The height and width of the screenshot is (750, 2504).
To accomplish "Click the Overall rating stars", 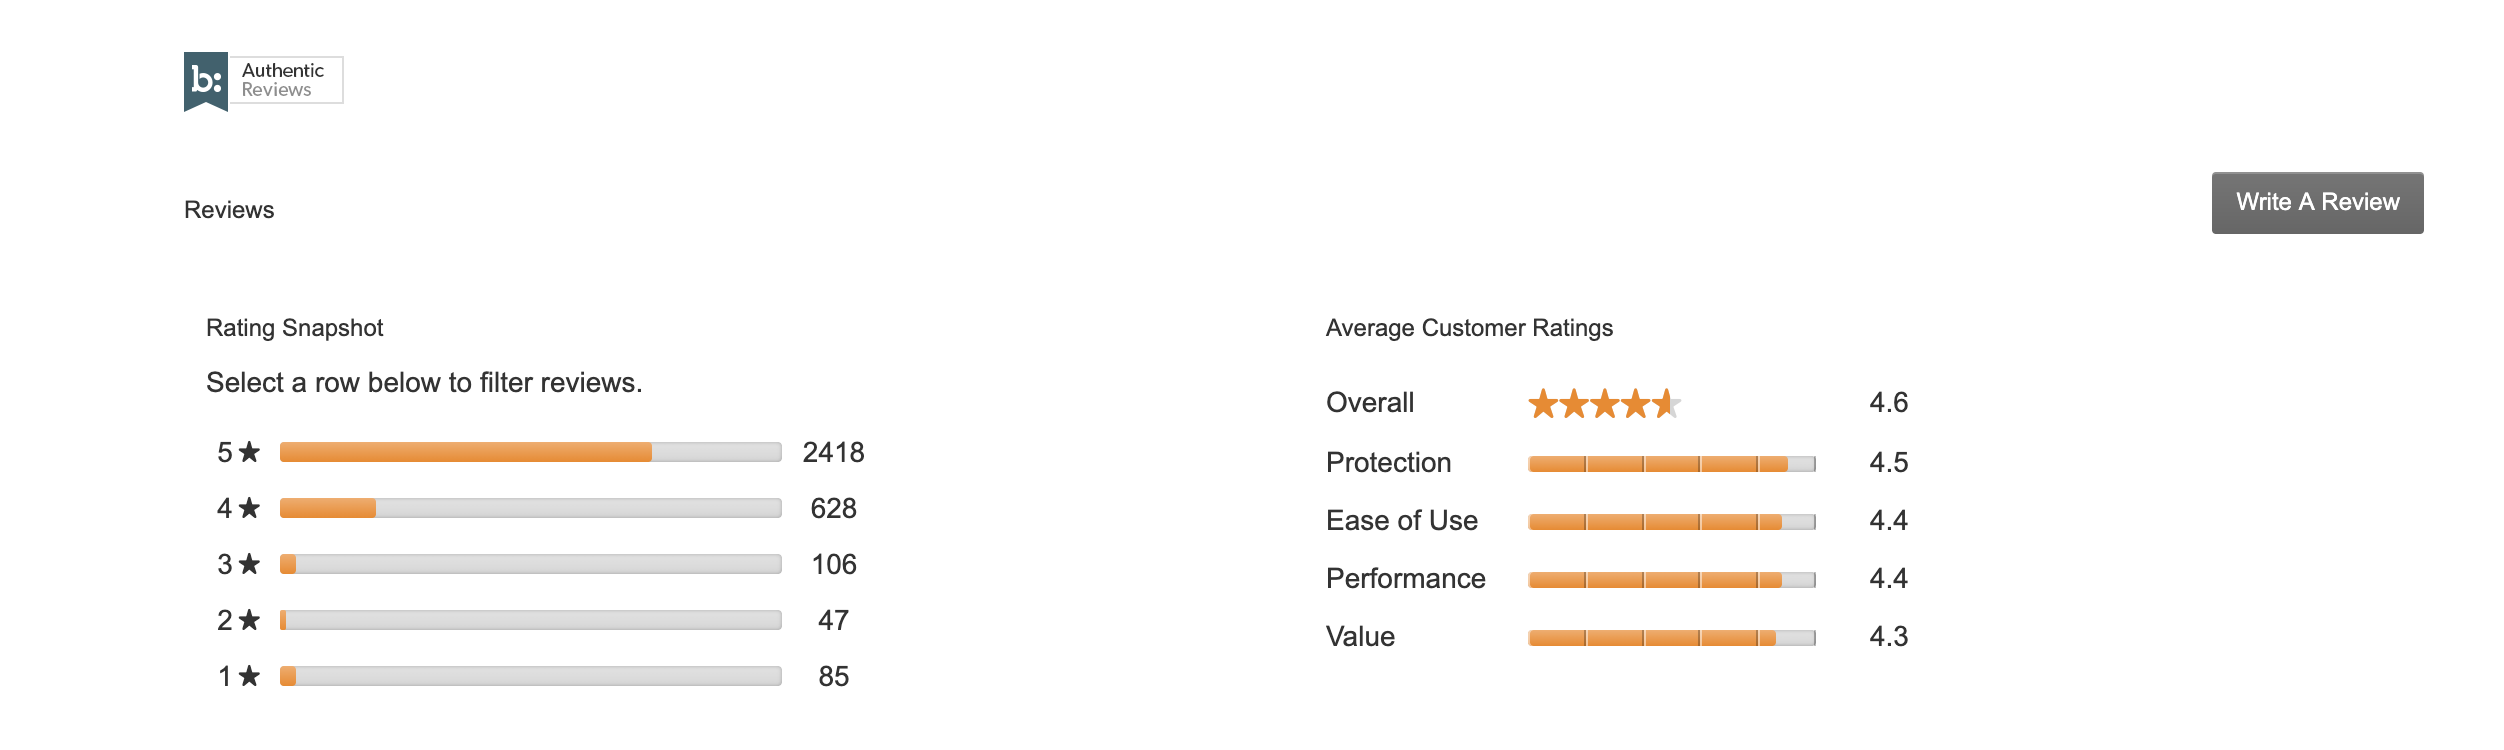I will click(1604, 404).
